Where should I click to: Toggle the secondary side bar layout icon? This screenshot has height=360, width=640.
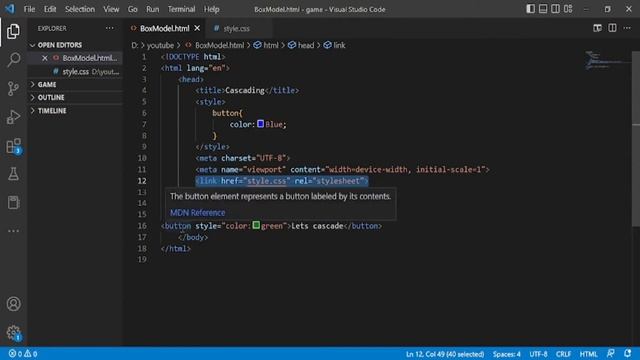tap(556, 9)
